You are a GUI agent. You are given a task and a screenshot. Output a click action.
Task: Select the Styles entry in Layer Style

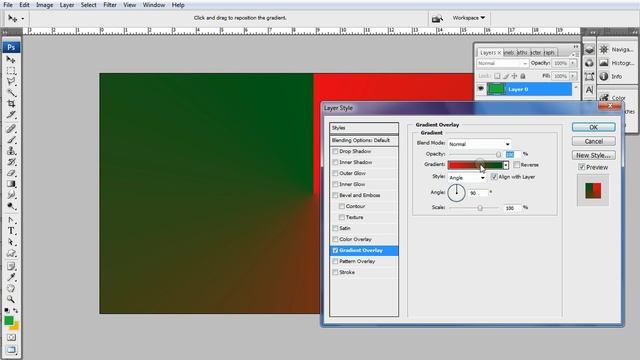(364, 128)
